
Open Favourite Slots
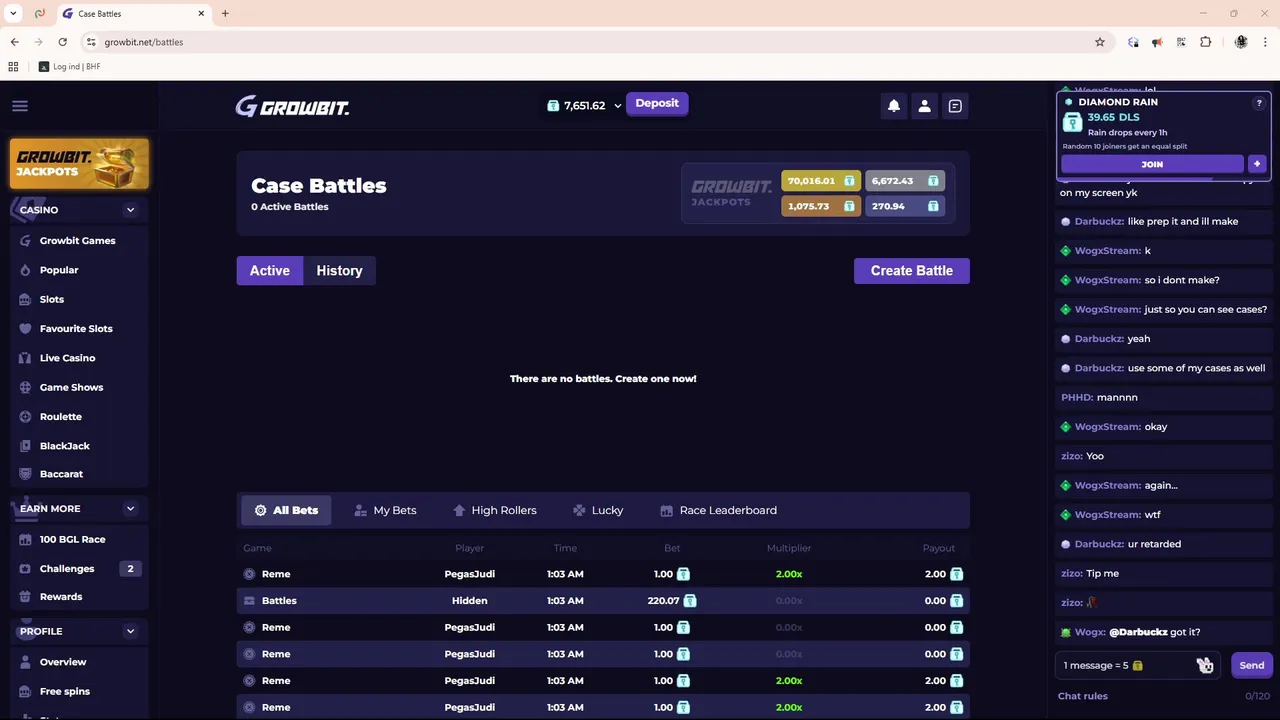click(x=76, y=329)
